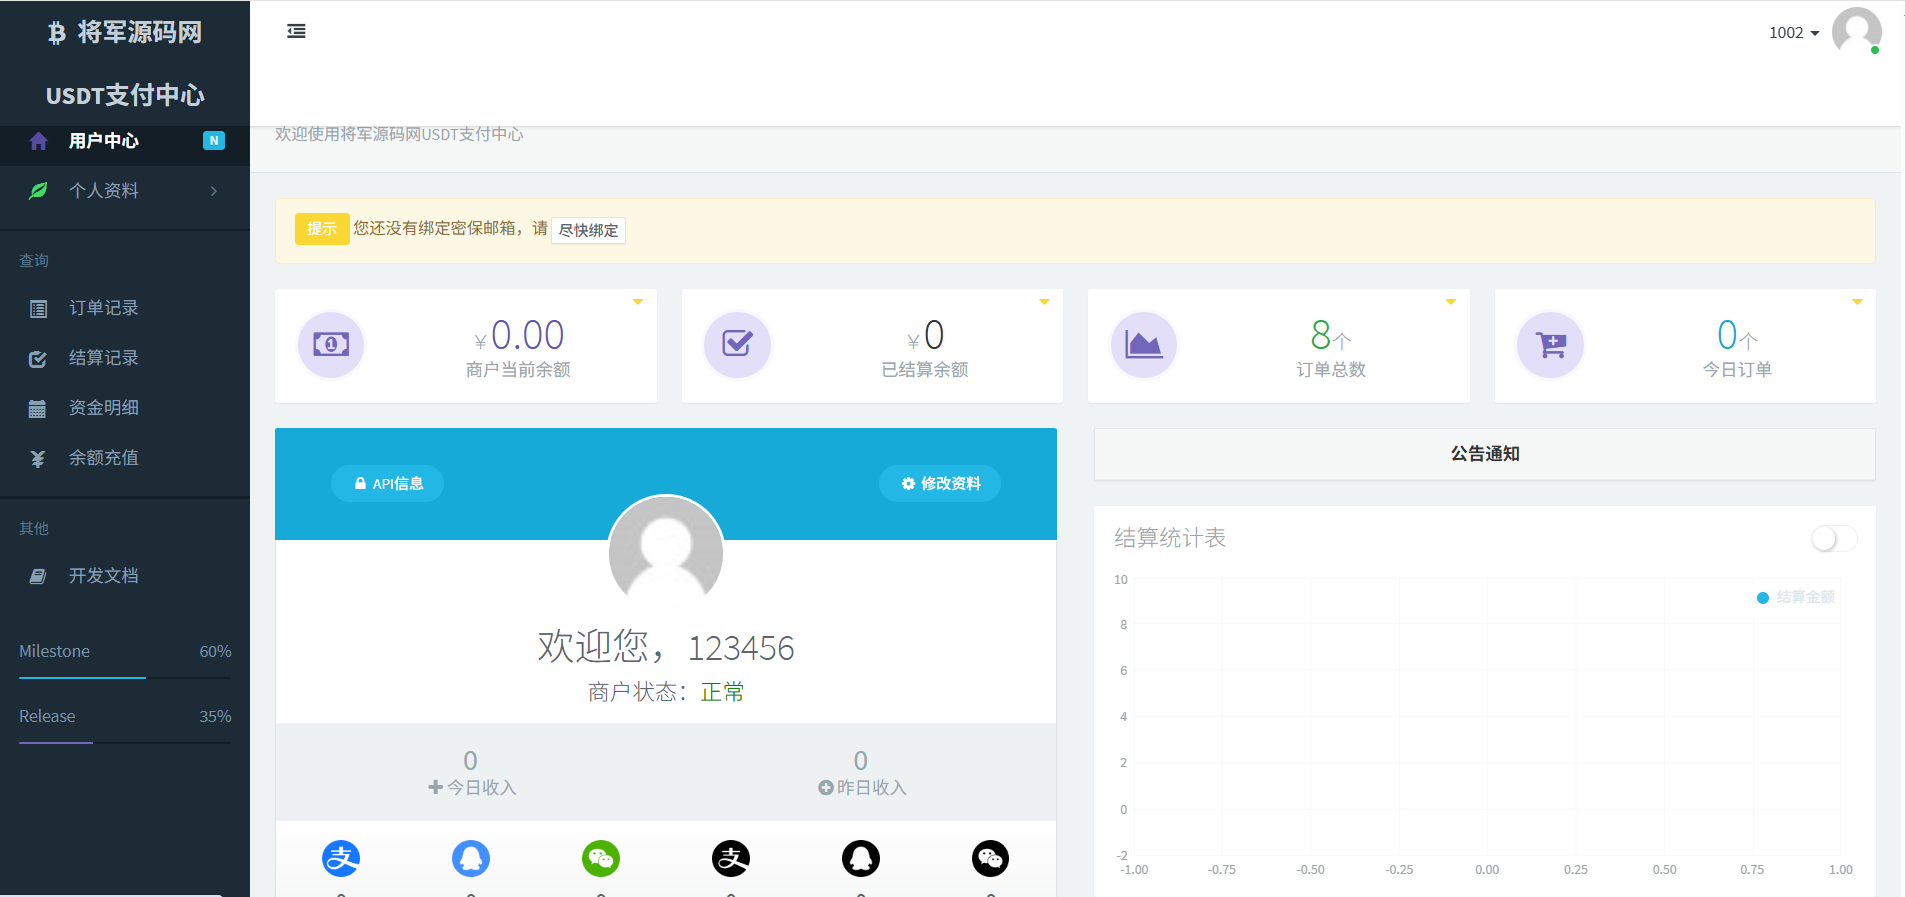Viewport: 1905px width, 897px height.
Task: Toggle the sidebar with the hamburger menu icon
Action: (296, 31)
